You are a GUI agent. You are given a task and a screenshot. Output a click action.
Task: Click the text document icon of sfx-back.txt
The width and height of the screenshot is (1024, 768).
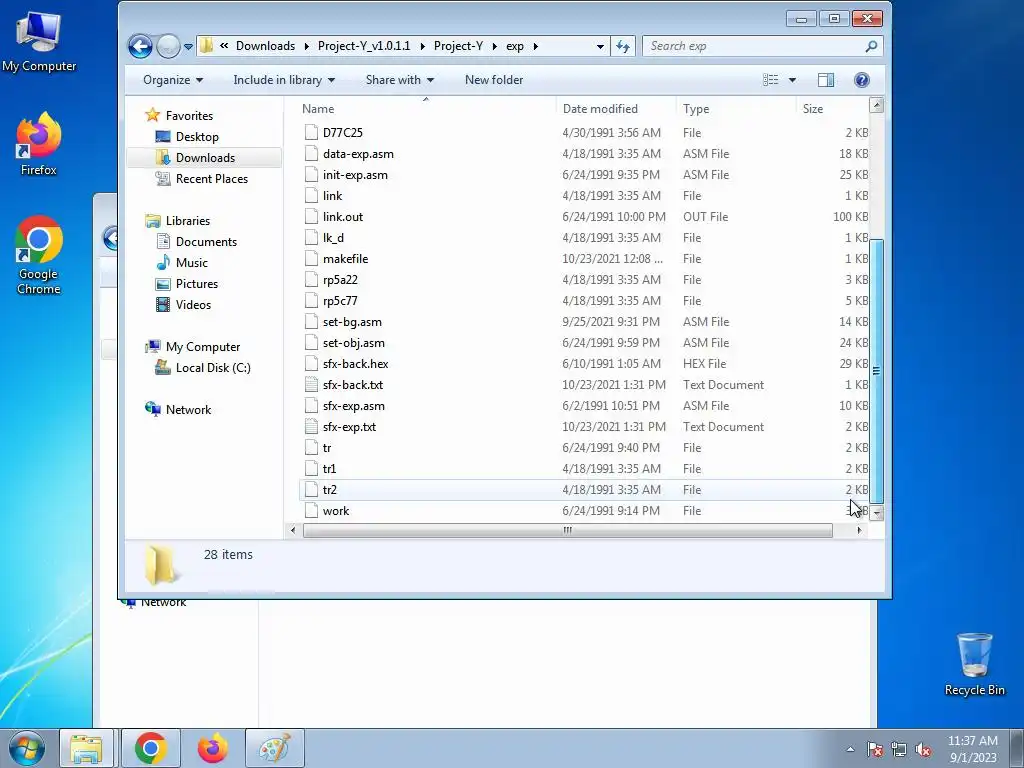312,385
